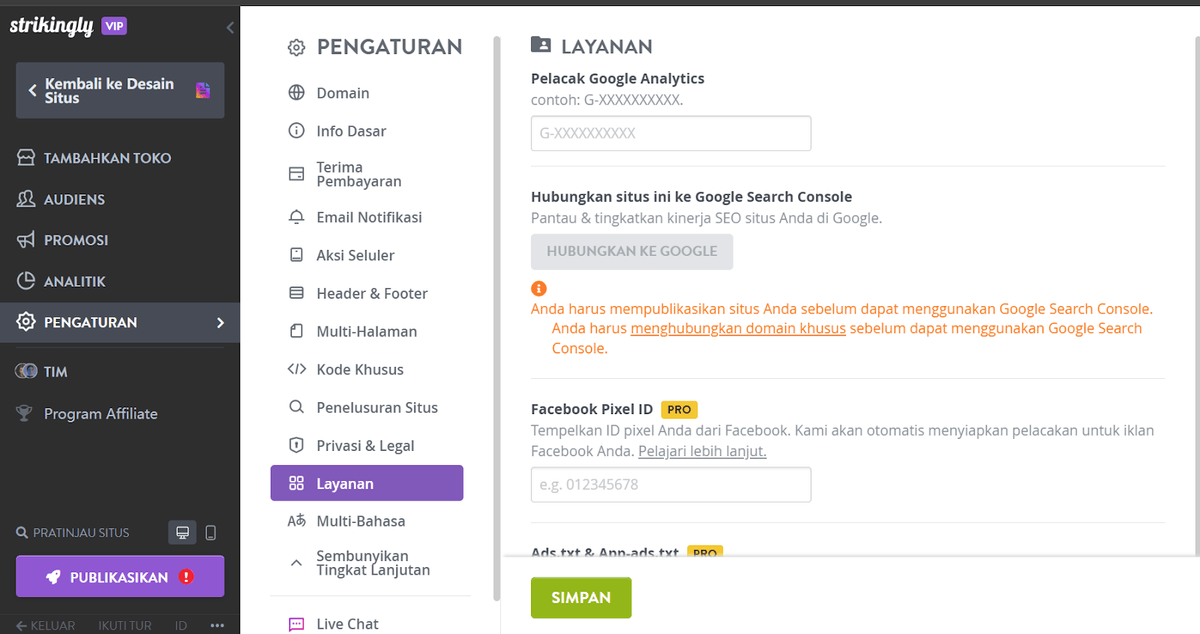This screenshot has width=1200, height=634.
Task: Click the Multi-Halaman pages icon
Action: pyautogui.click(x=296, y=331)
